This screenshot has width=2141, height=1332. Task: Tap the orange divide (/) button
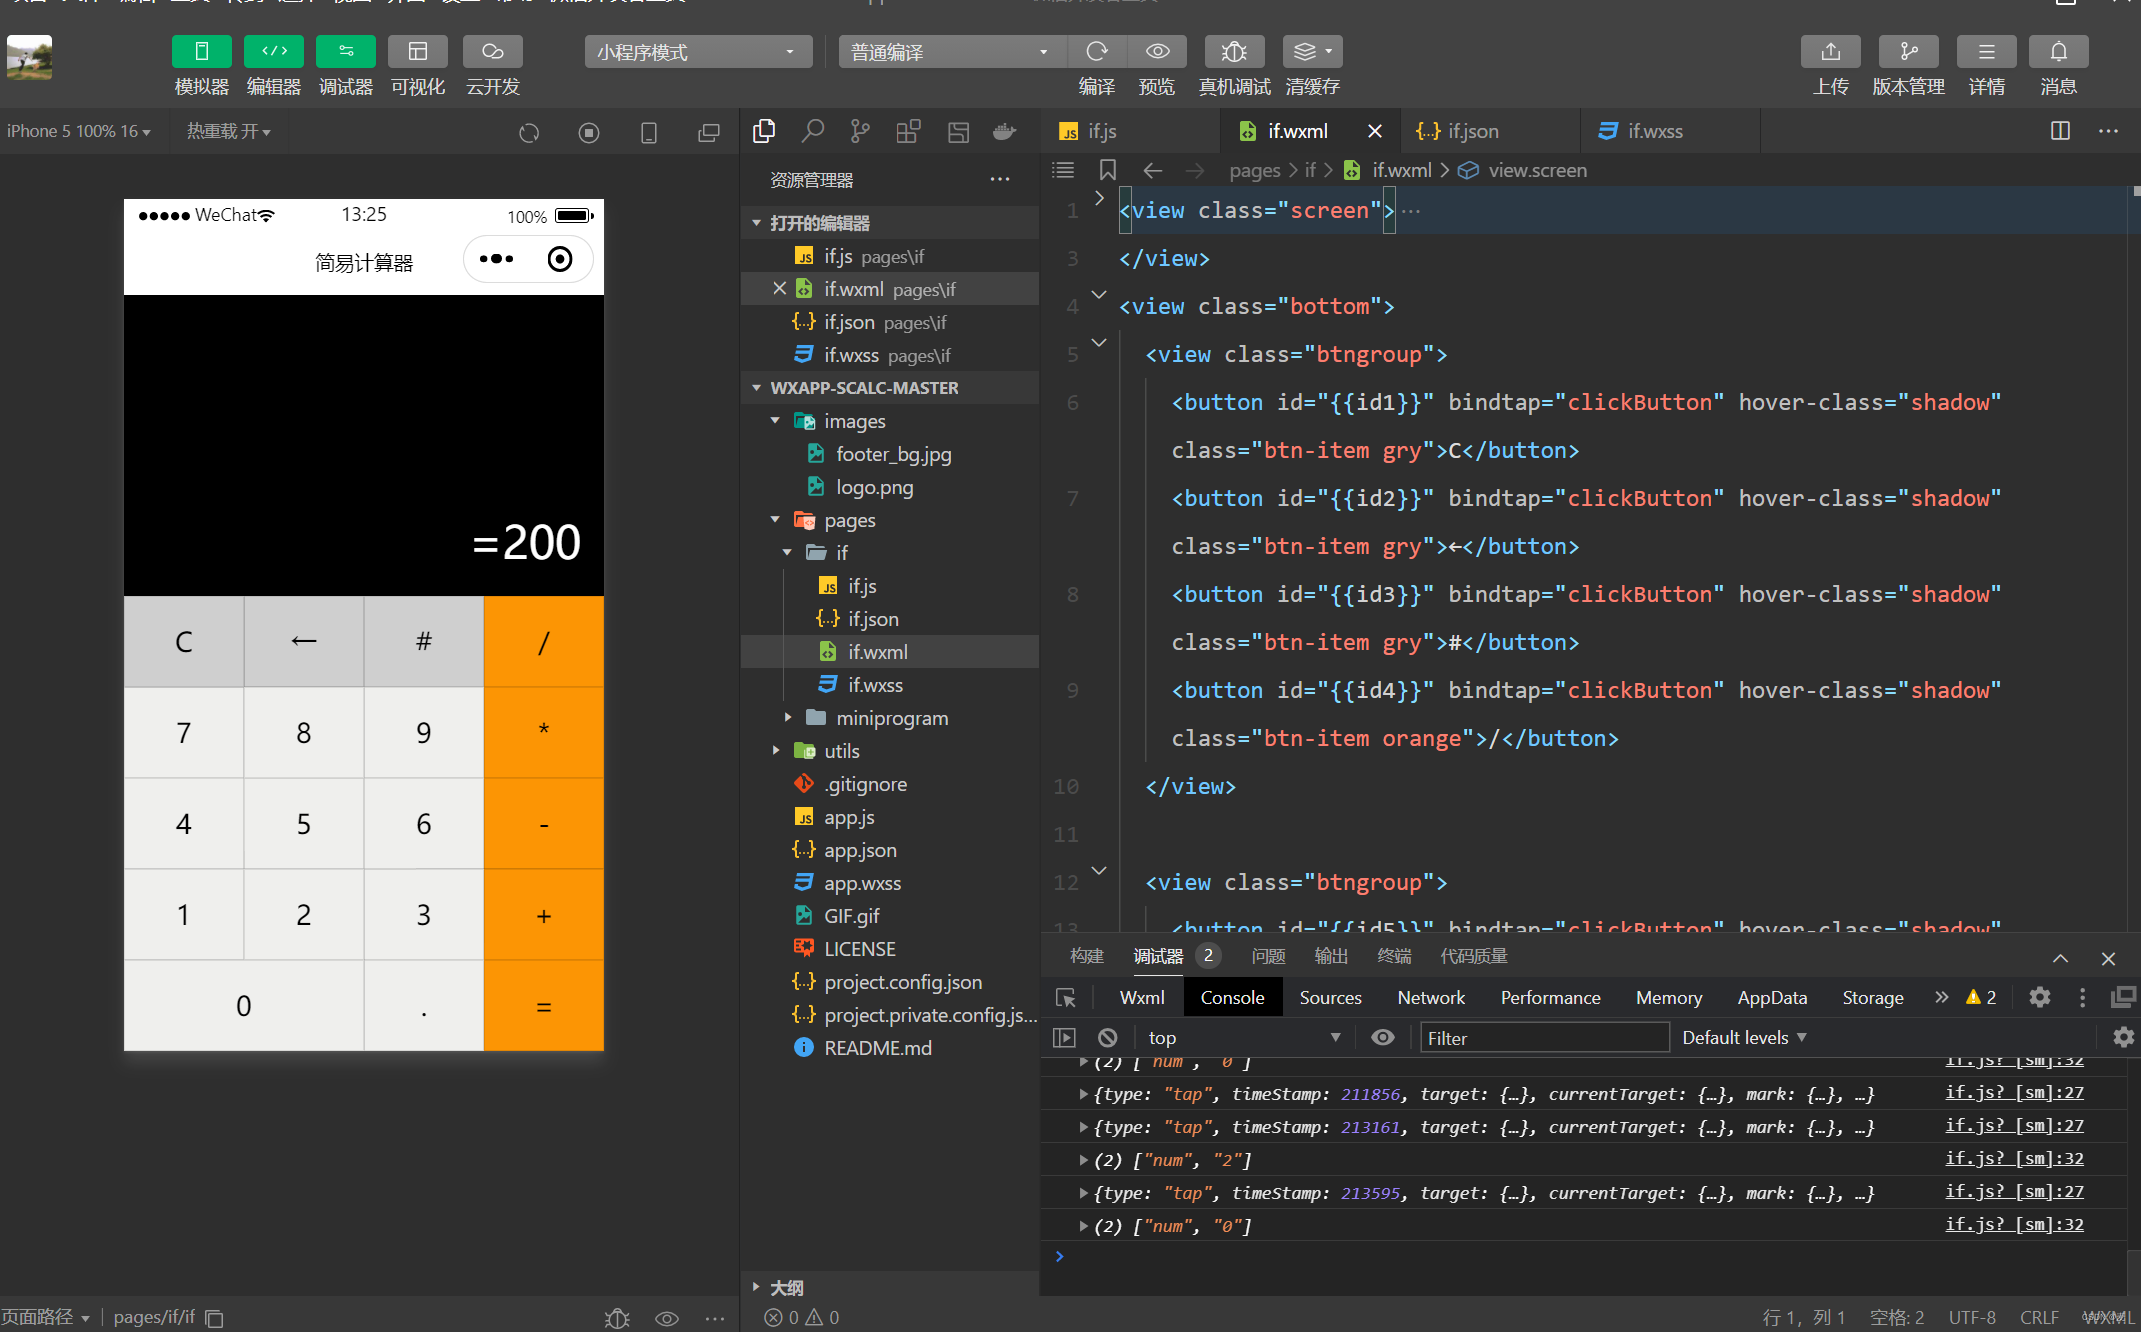click(x=544, y=642)
